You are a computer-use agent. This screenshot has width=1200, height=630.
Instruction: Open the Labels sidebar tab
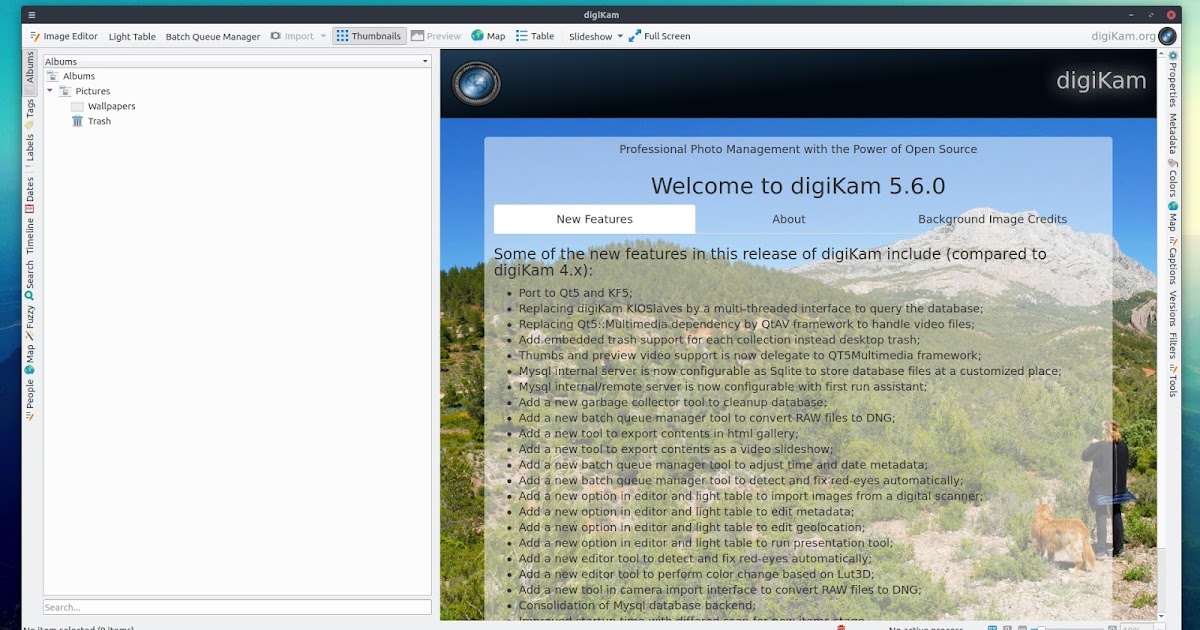tap(30, 151)
